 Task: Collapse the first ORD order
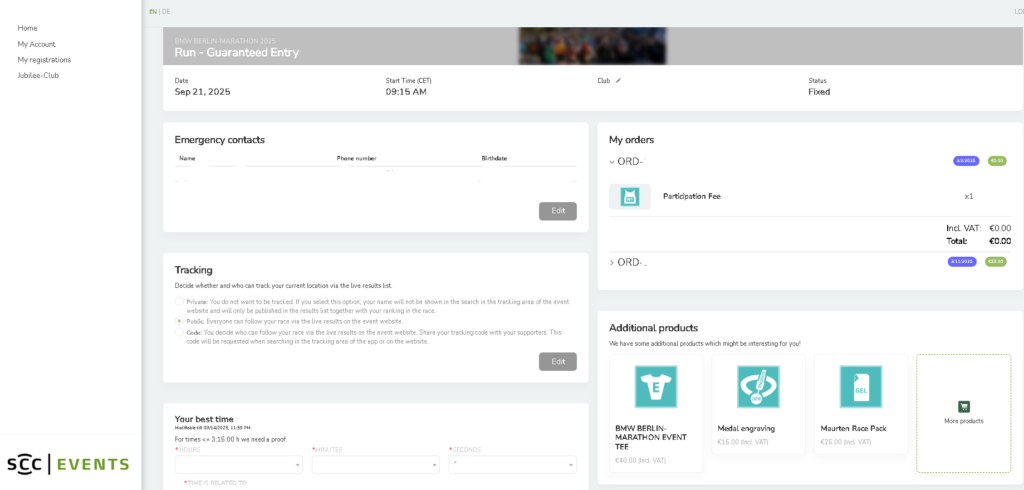[x=612, y=161]
